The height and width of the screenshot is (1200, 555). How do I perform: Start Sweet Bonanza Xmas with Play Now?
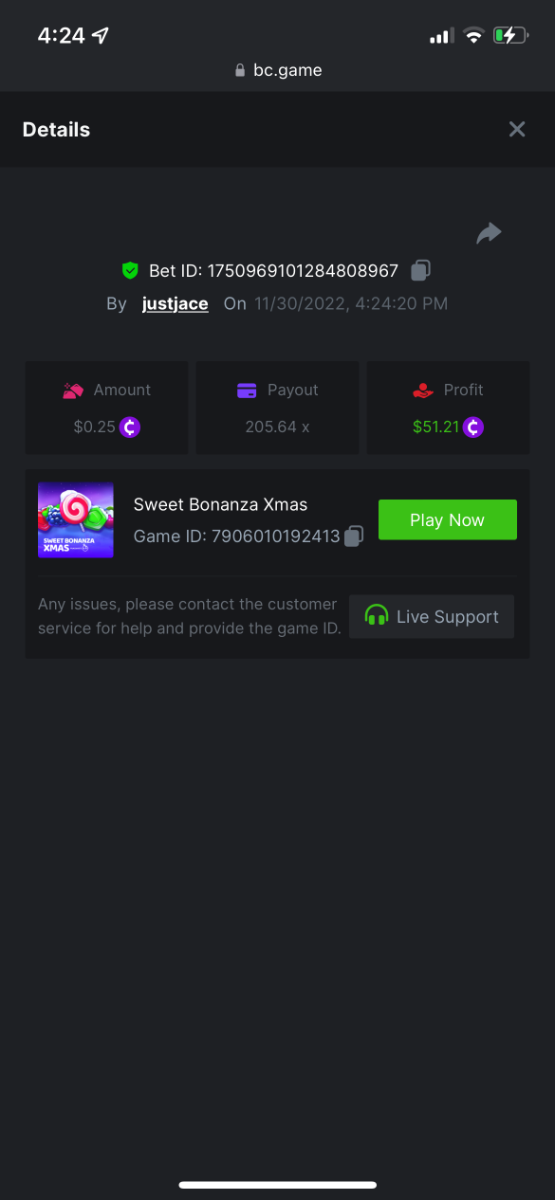coord(447,520)
